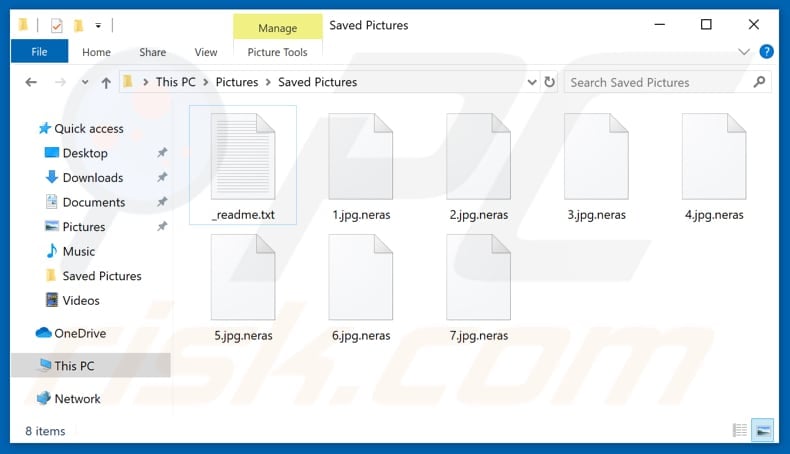The height and width of the screenshot is (454, 790).
Task: Refresh the Saved Pictures folder
Action: click(x=550, y=82)
